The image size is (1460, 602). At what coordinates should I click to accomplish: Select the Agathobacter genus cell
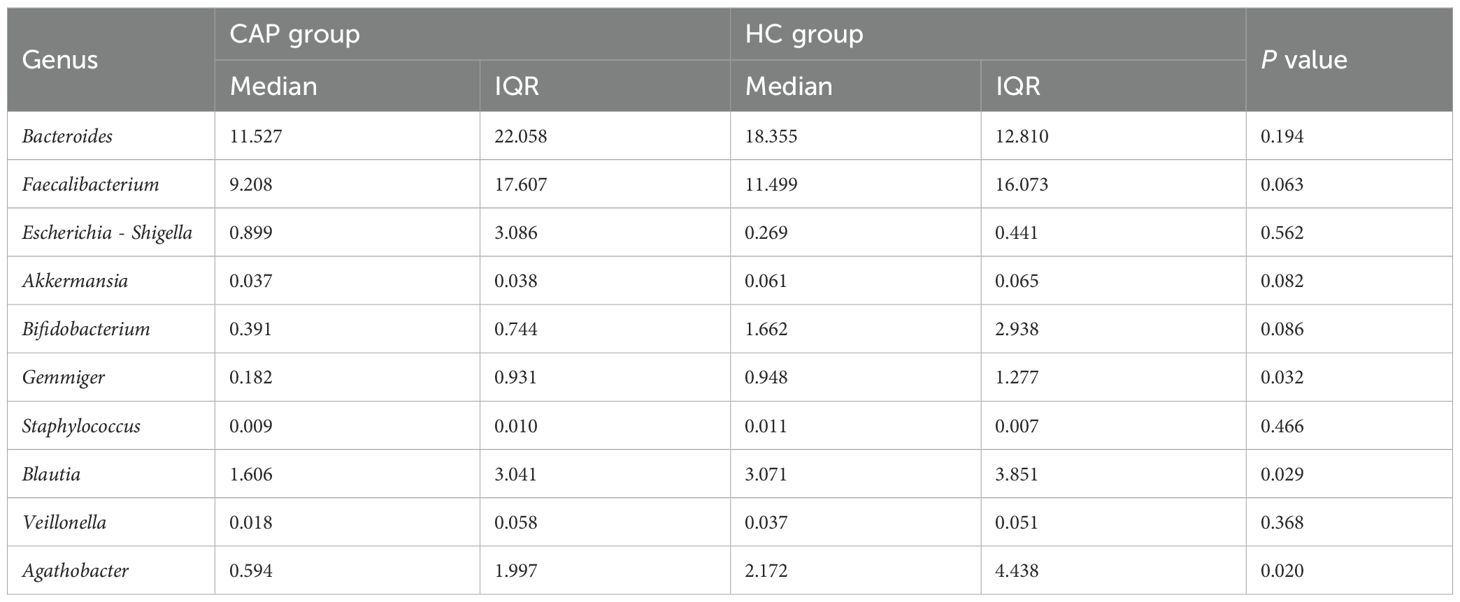(x=75, y=571)
